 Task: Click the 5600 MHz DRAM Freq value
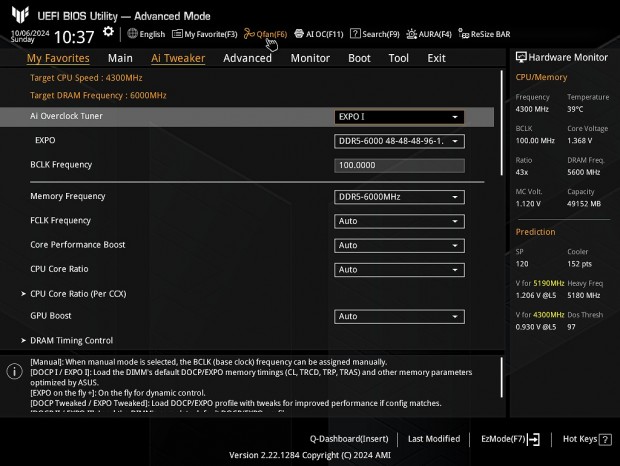tap(584, 172)
